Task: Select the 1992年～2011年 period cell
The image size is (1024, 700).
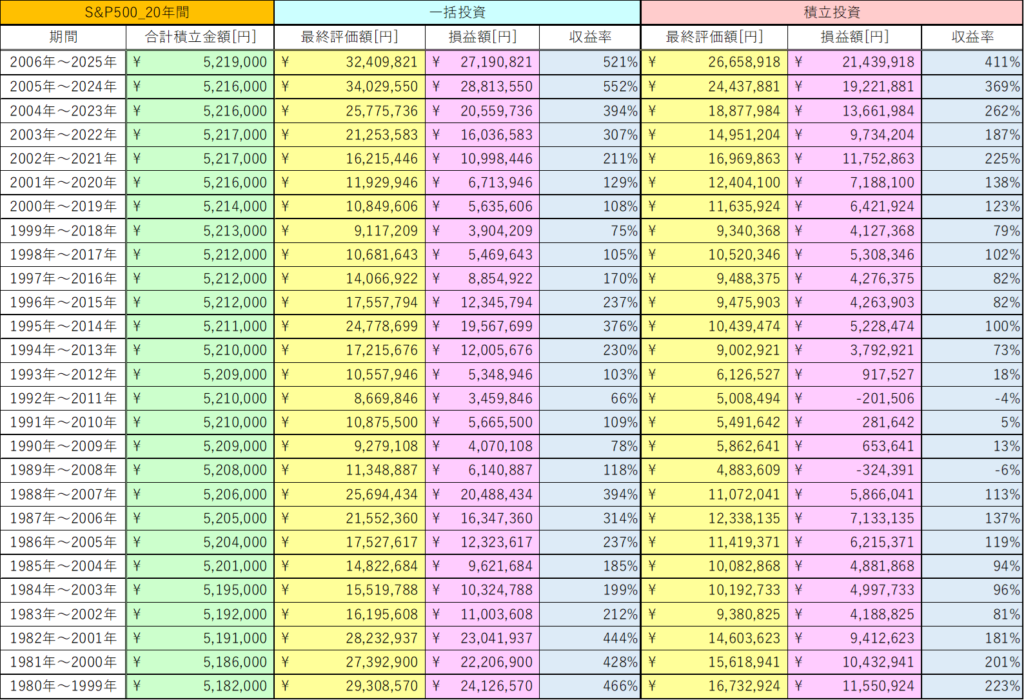Action: [x=63, y=398]
